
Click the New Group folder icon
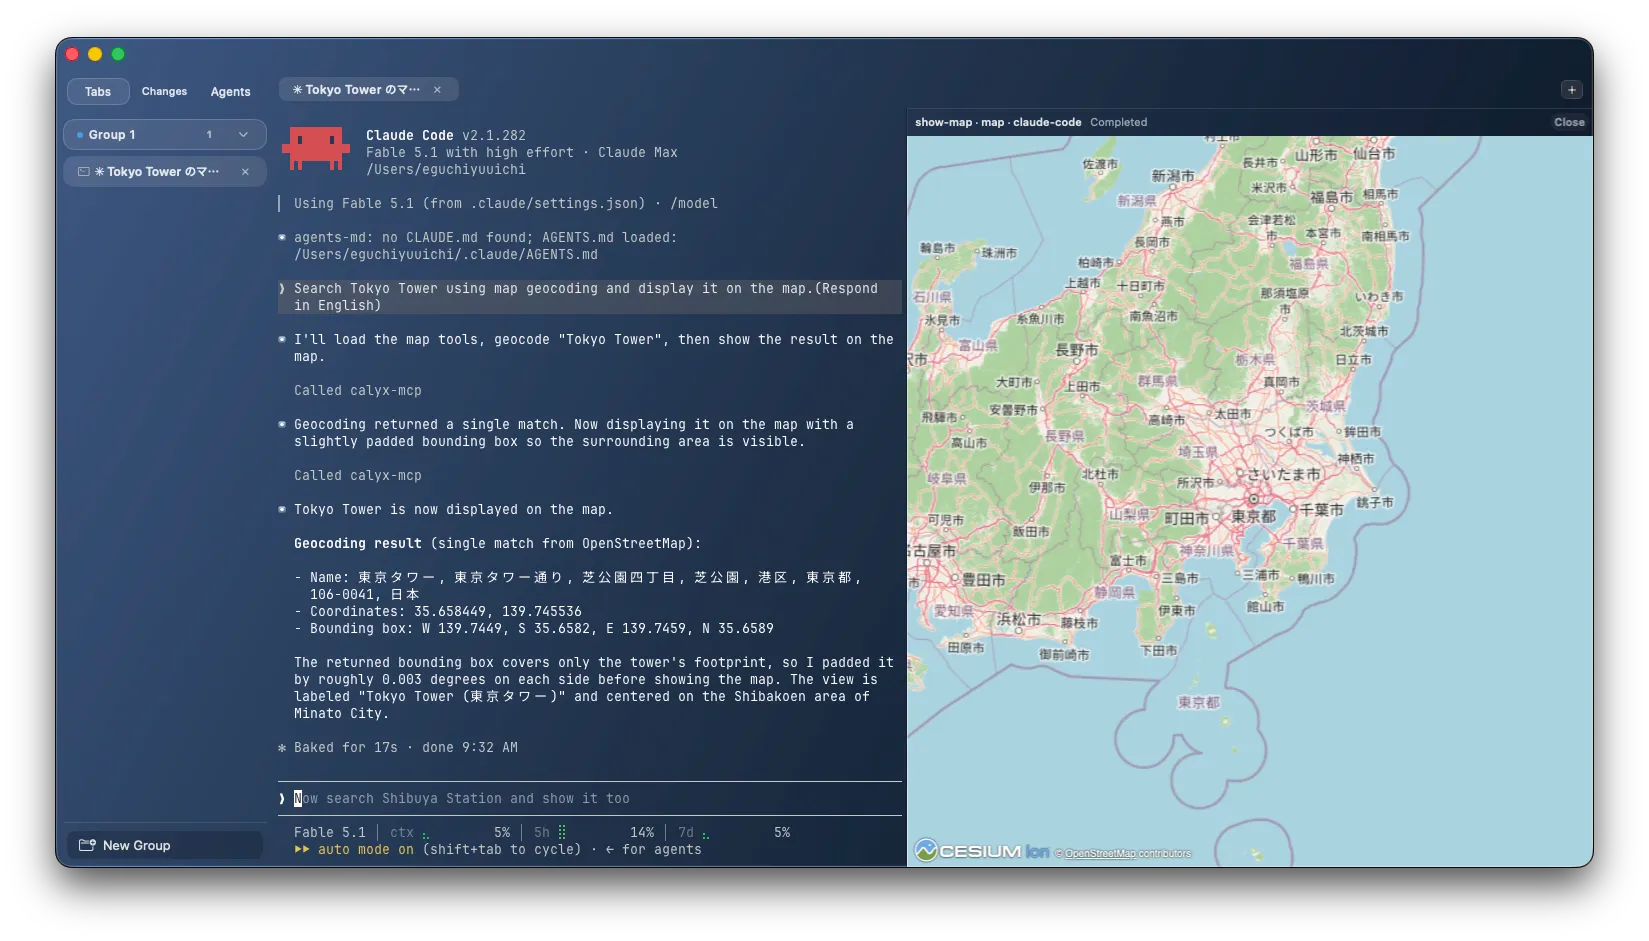(87, 845)
